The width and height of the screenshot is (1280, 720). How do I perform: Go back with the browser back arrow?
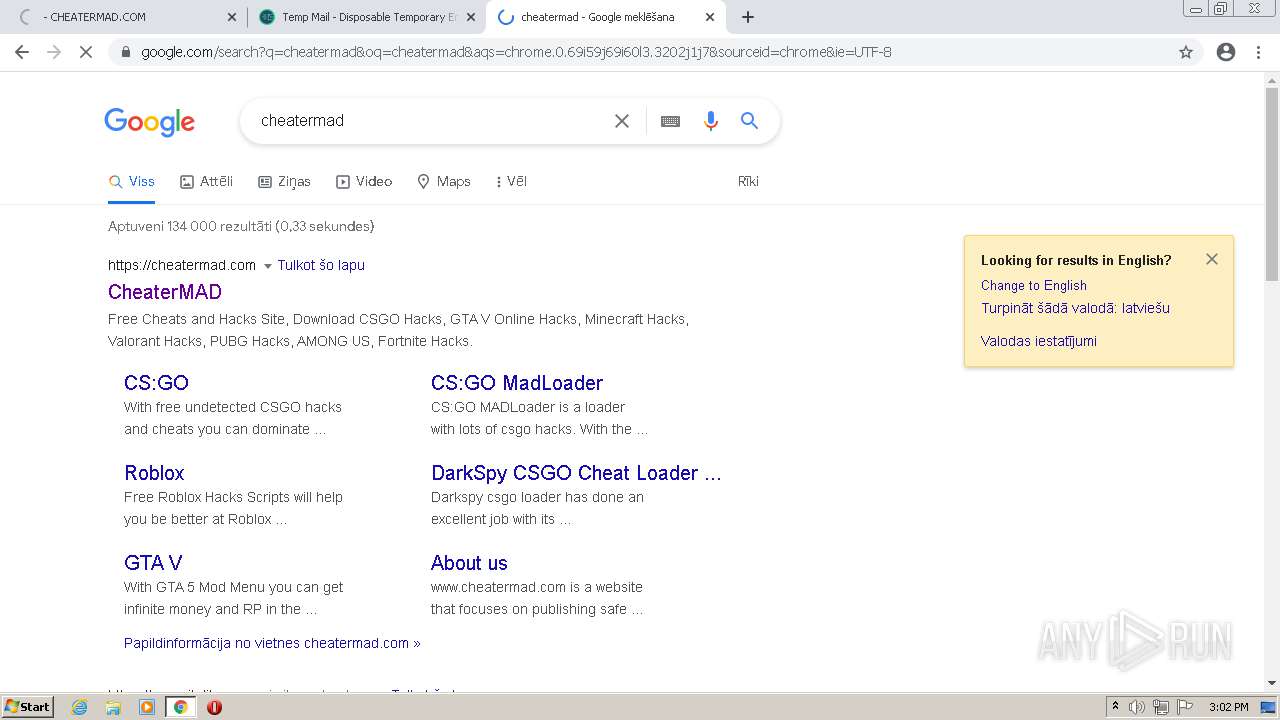[x=22, y=52]
